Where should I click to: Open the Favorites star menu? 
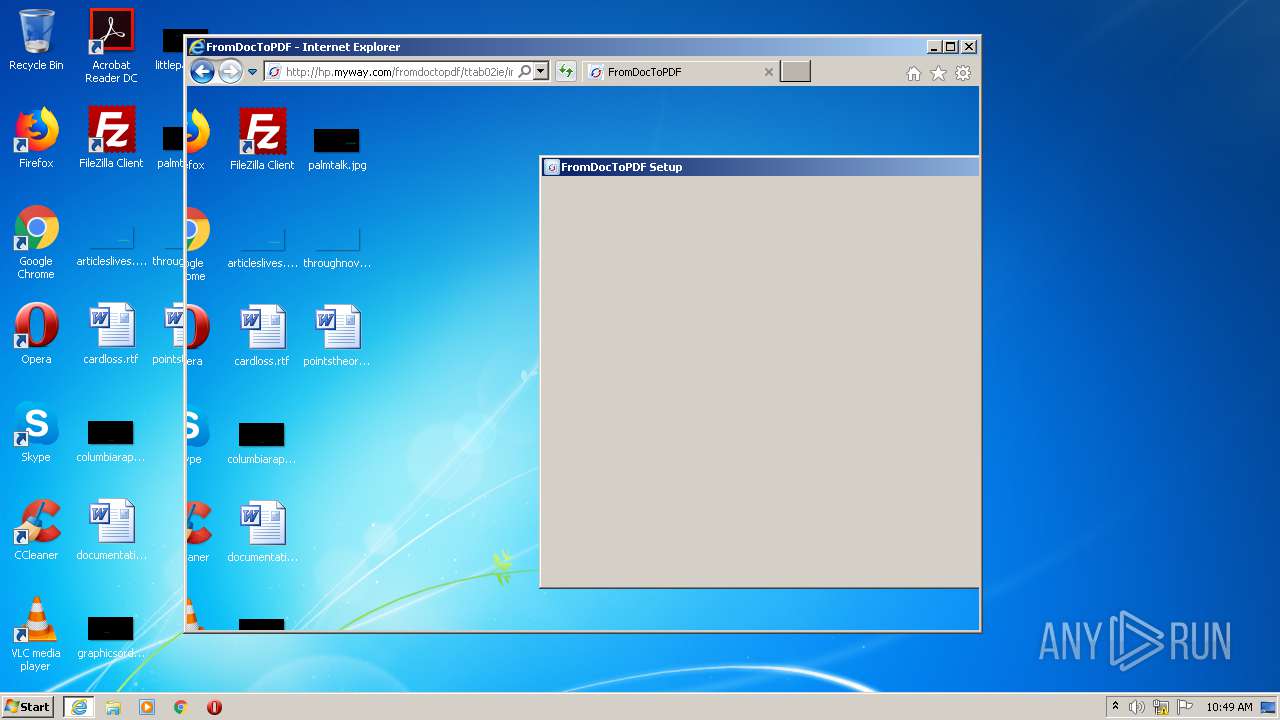pyautogui.click(x=938, y=73)
